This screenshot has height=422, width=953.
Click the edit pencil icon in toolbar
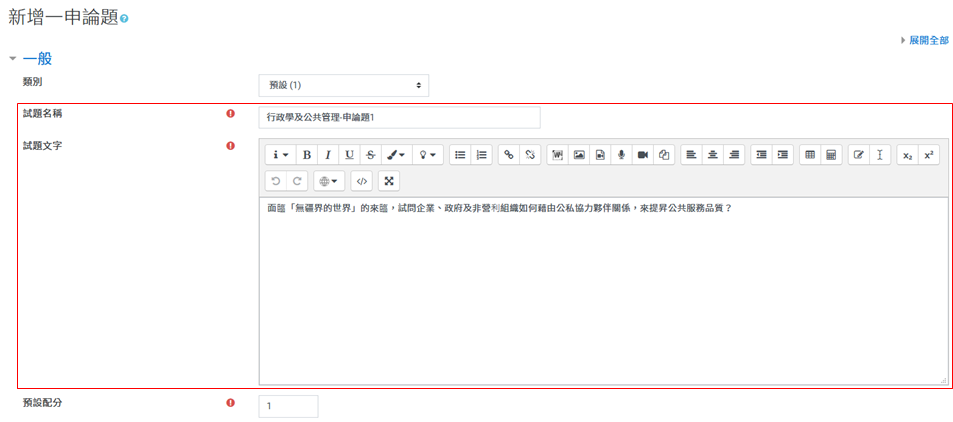(x=858, y=155)
